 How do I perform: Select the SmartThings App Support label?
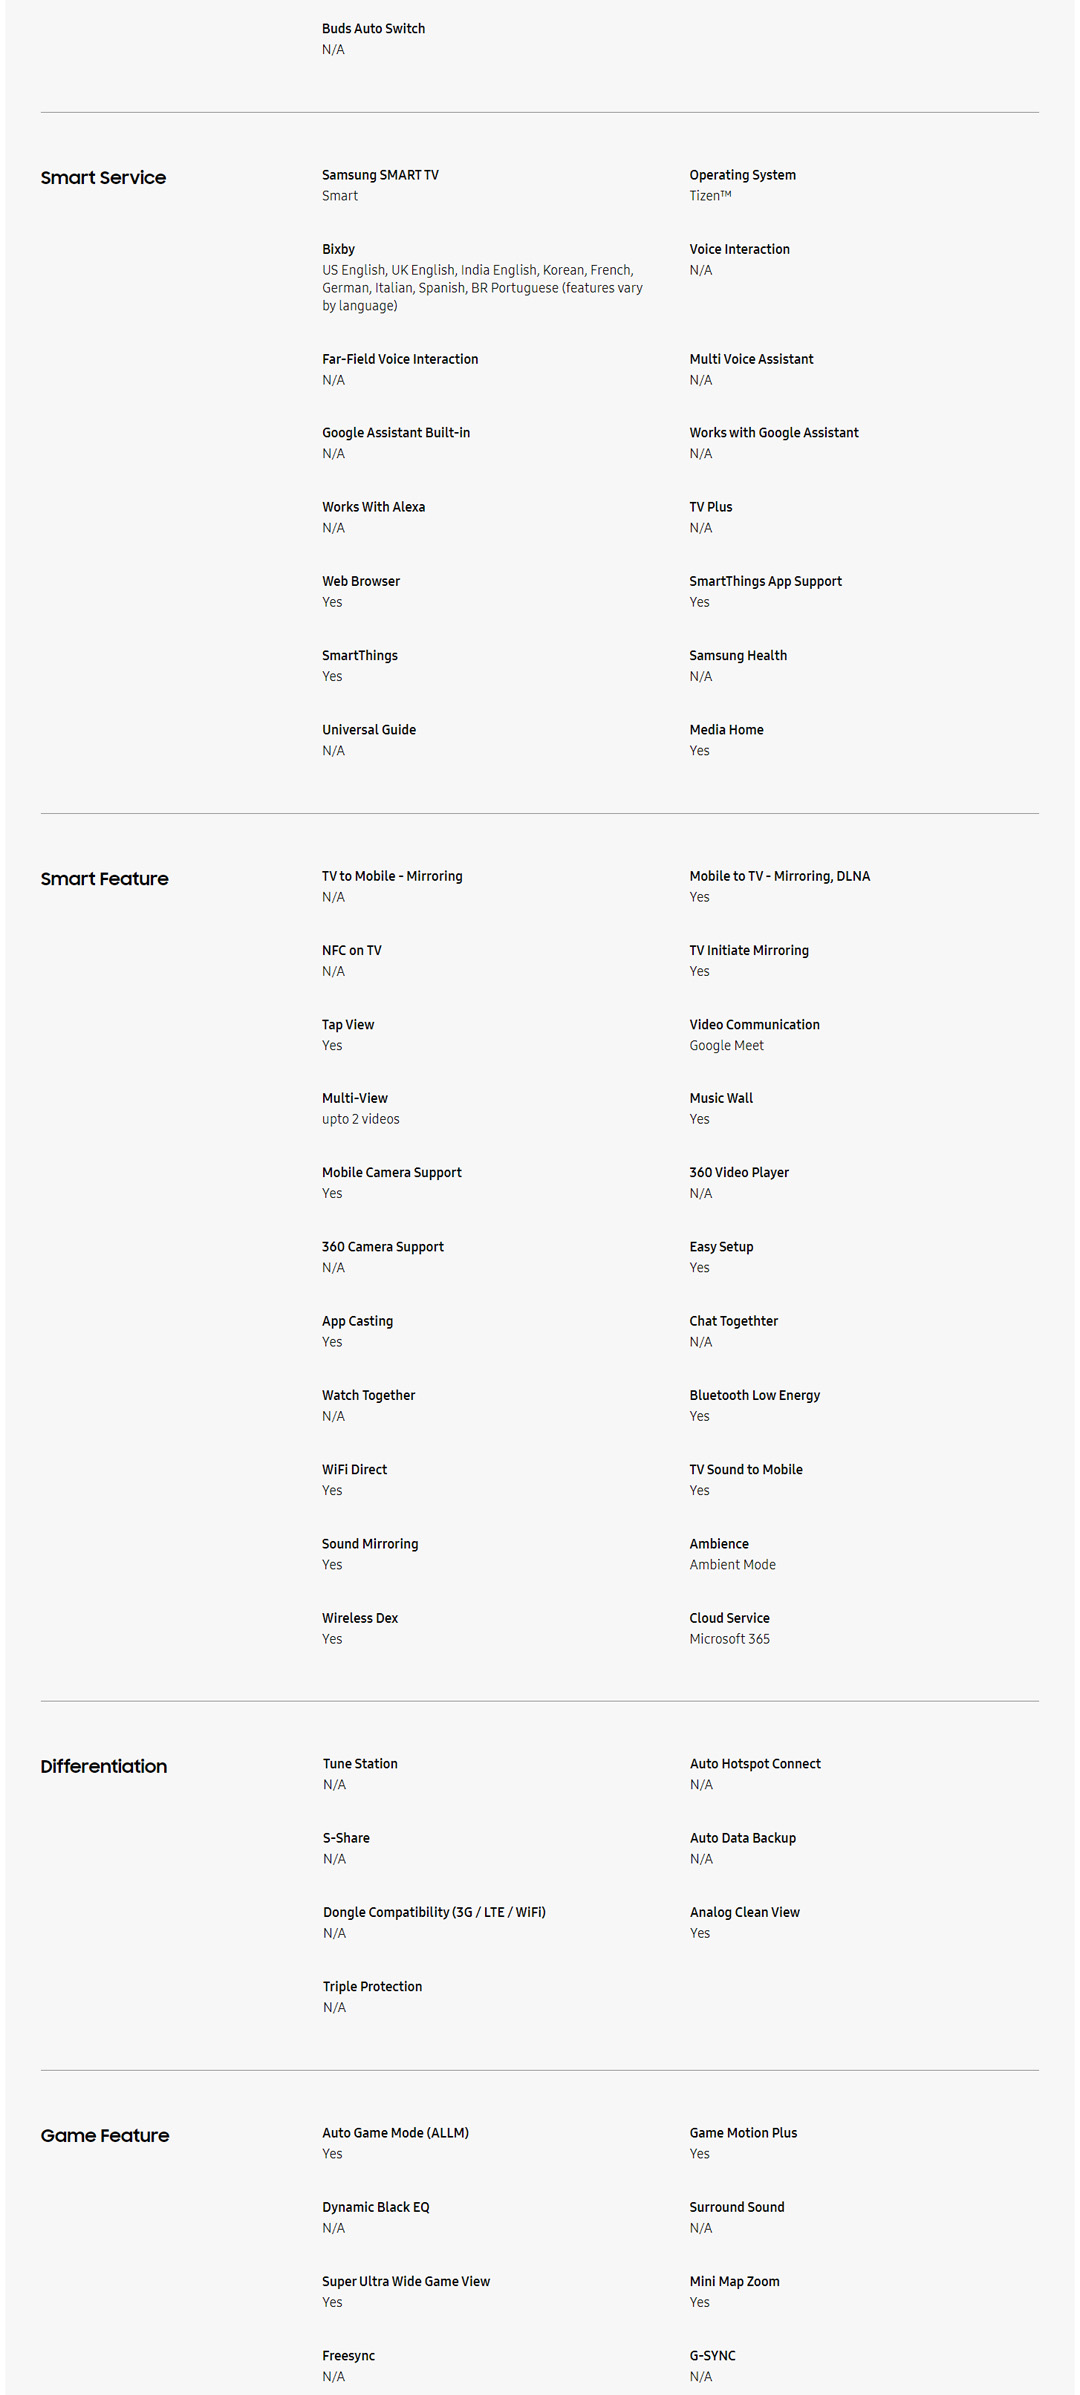(x=765, y=581)
